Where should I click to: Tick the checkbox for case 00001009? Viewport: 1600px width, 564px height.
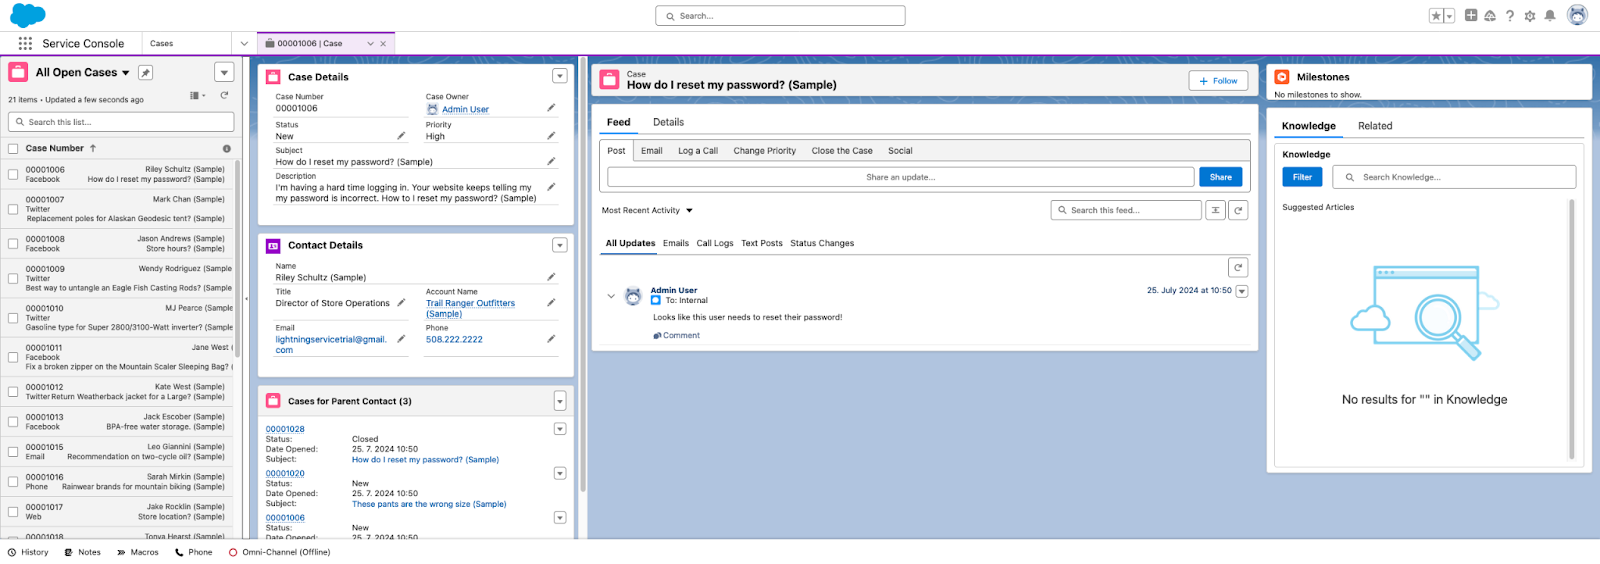[x=13, y=279]
